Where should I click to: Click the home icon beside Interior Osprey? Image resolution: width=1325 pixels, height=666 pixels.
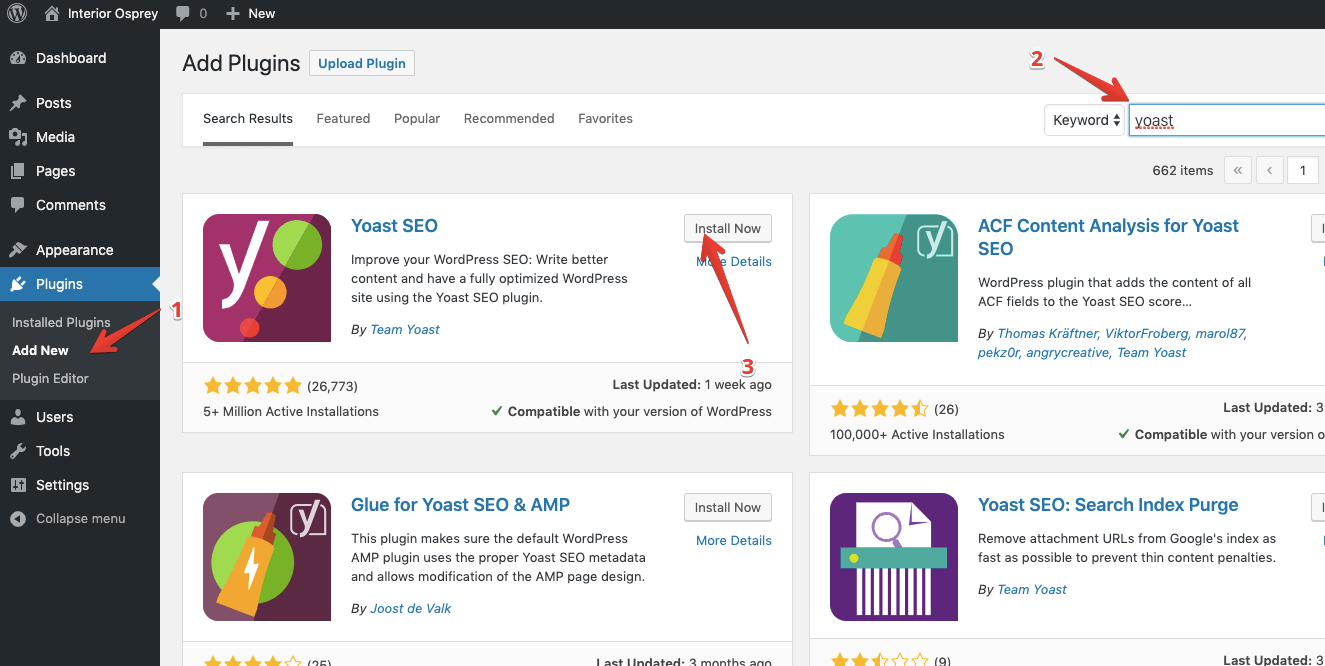click(x=53, y=13)
